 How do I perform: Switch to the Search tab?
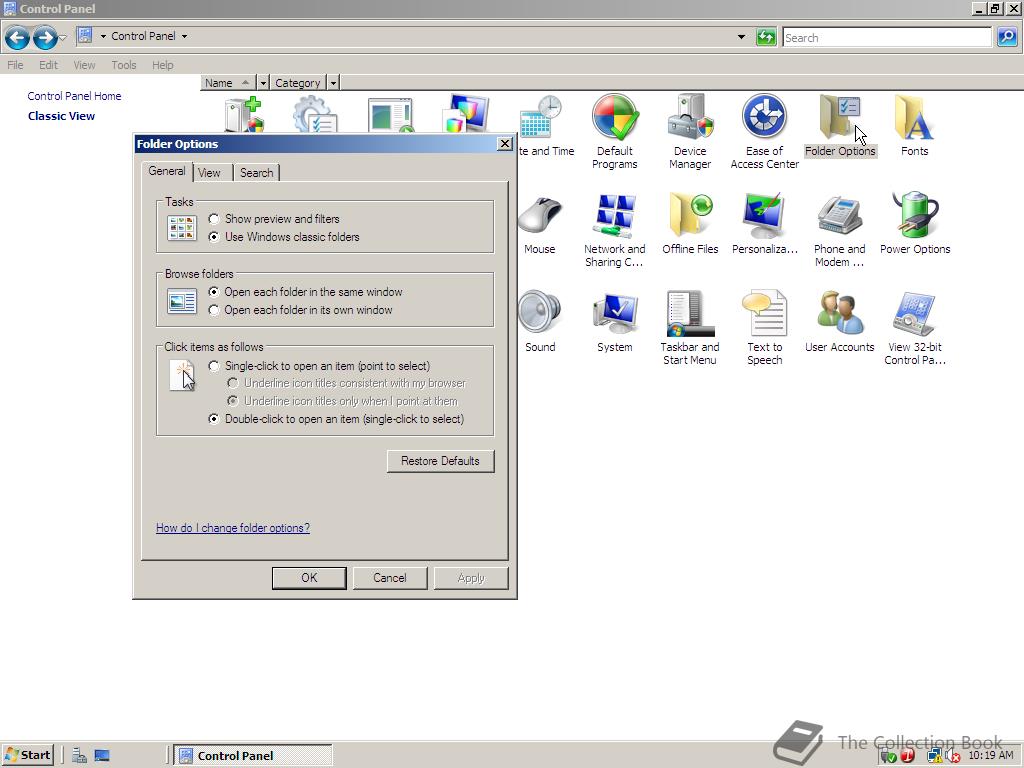[257, 173]
